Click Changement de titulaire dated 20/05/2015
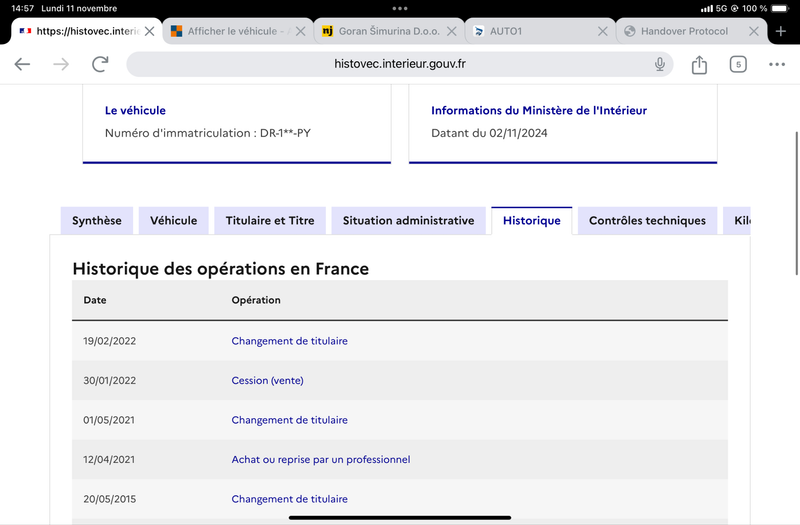The width and height of the screenshot is (800, 525). pyautogui.click(x=289, y=499)
